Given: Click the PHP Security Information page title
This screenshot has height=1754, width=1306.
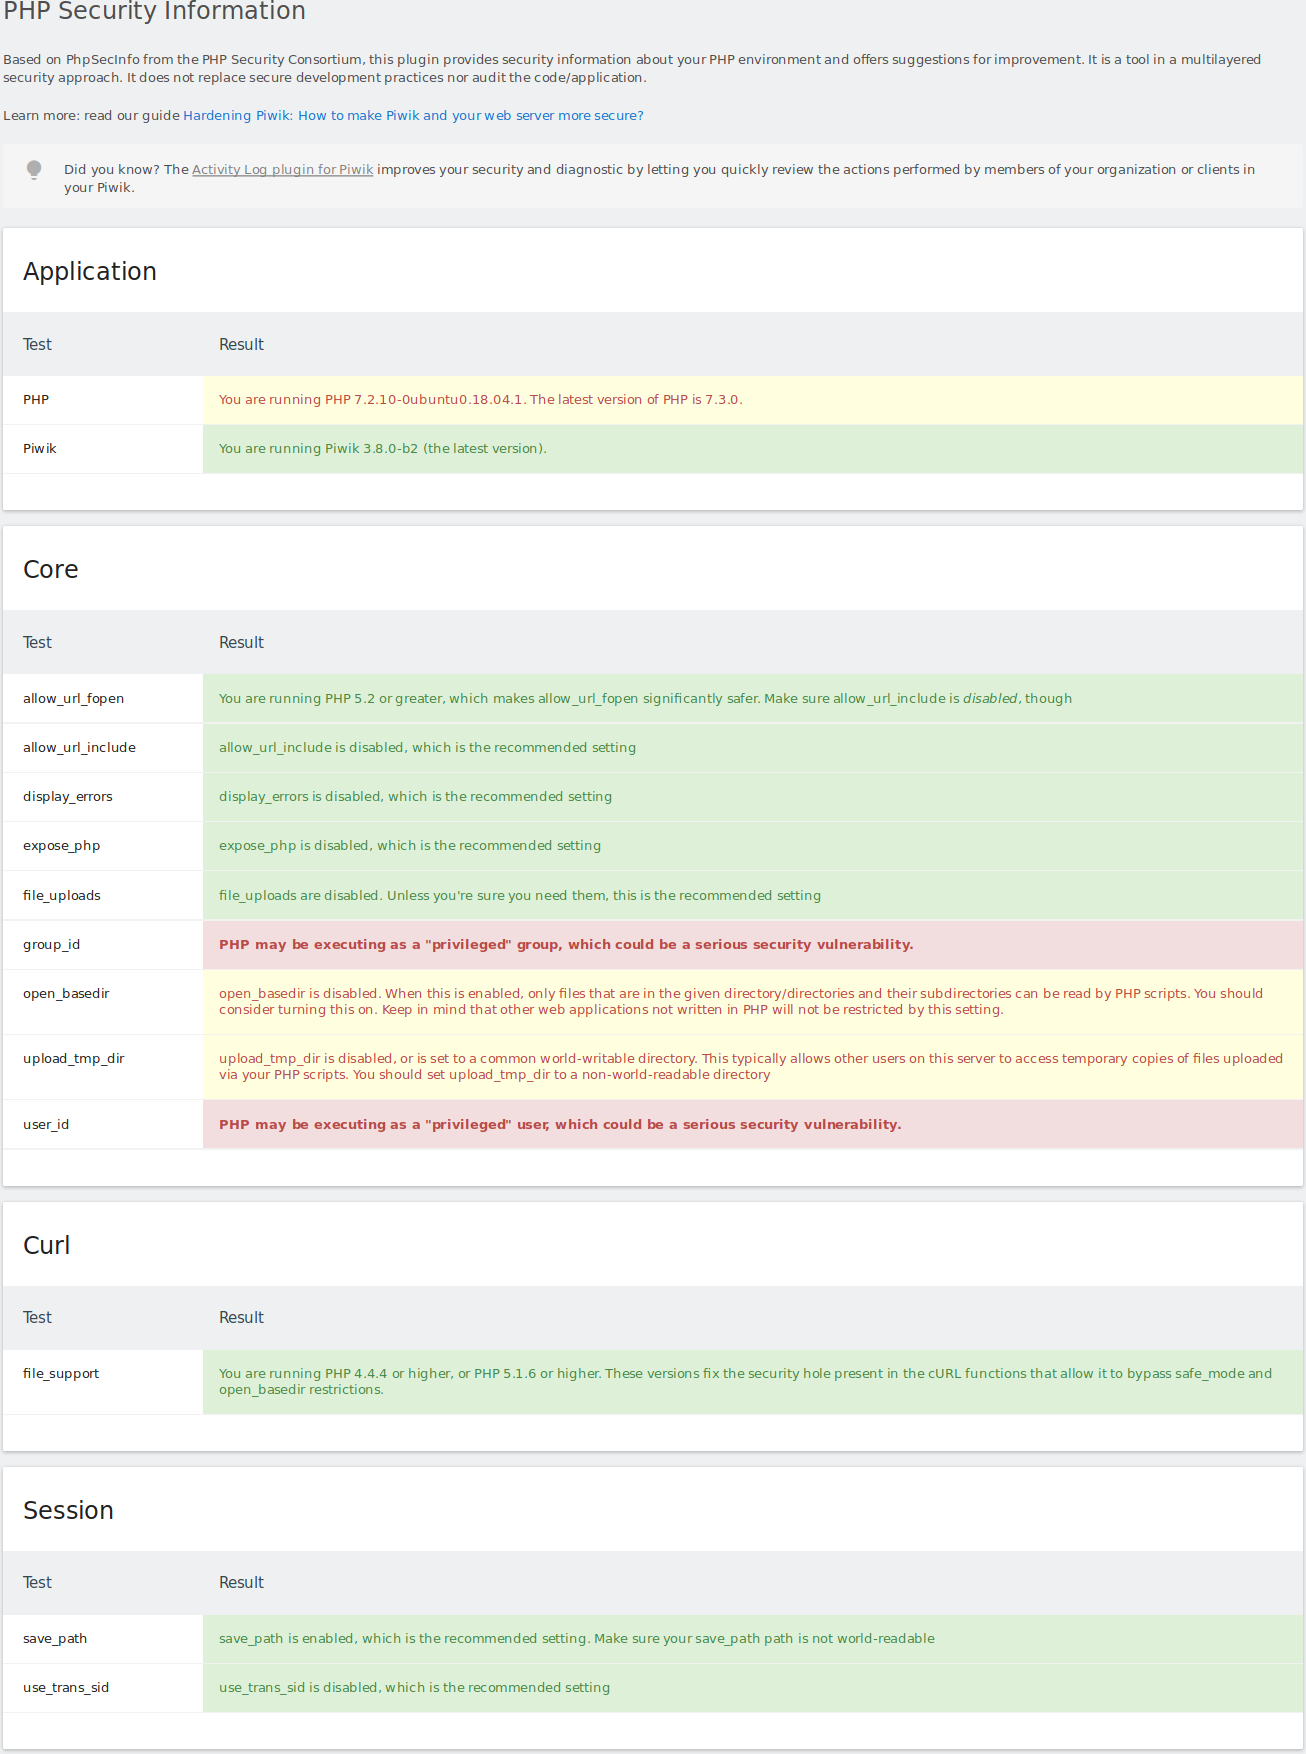Looking at the screenshot, I should click(155, 12).
